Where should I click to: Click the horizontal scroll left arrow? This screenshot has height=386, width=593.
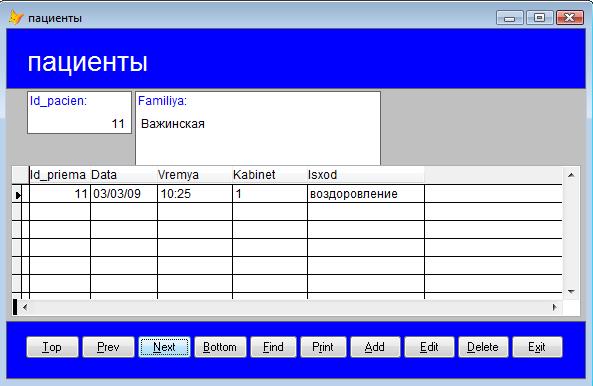coord(25,307)
